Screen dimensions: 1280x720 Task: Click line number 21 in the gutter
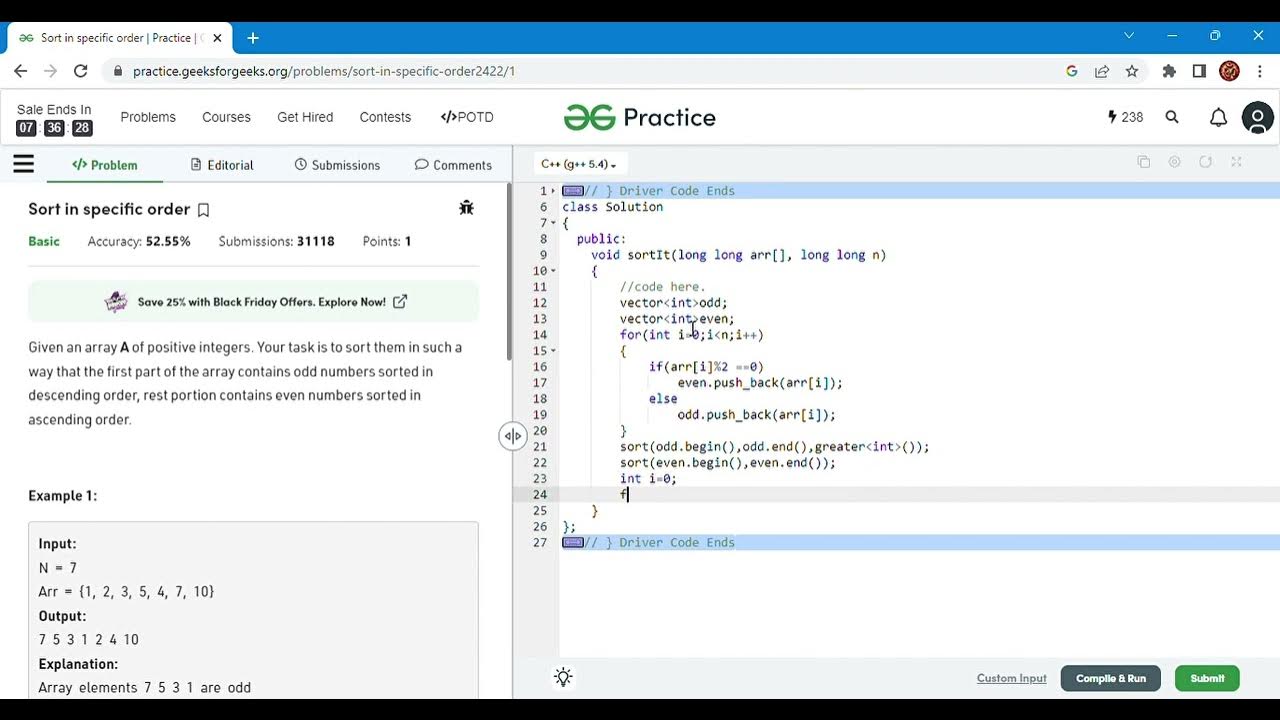click(540, 447)
